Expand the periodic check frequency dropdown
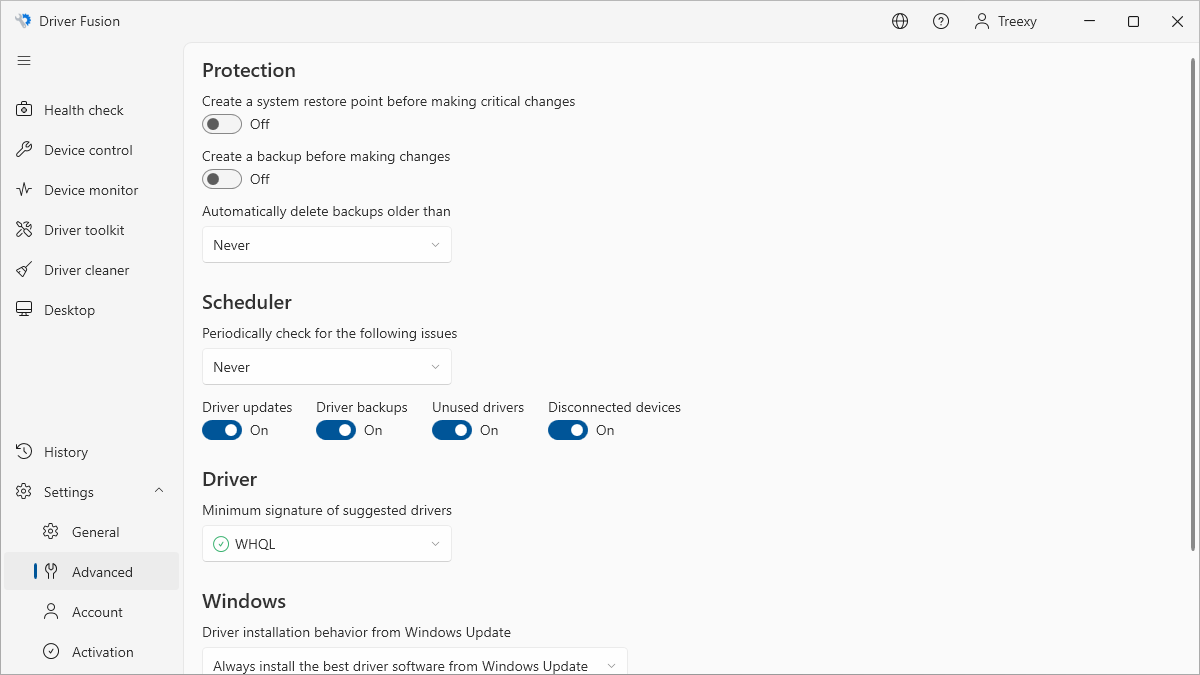The width and height of the screenshot is (1200, 675). 327,367
